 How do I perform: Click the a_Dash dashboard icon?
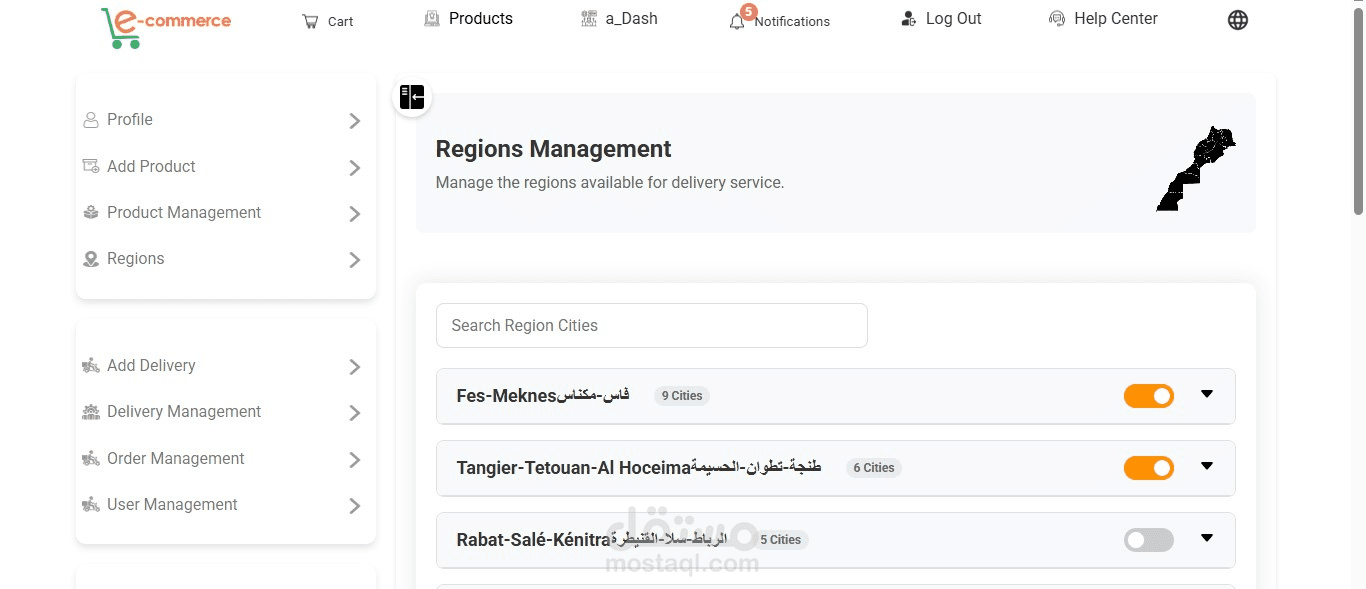click(589, 19)
